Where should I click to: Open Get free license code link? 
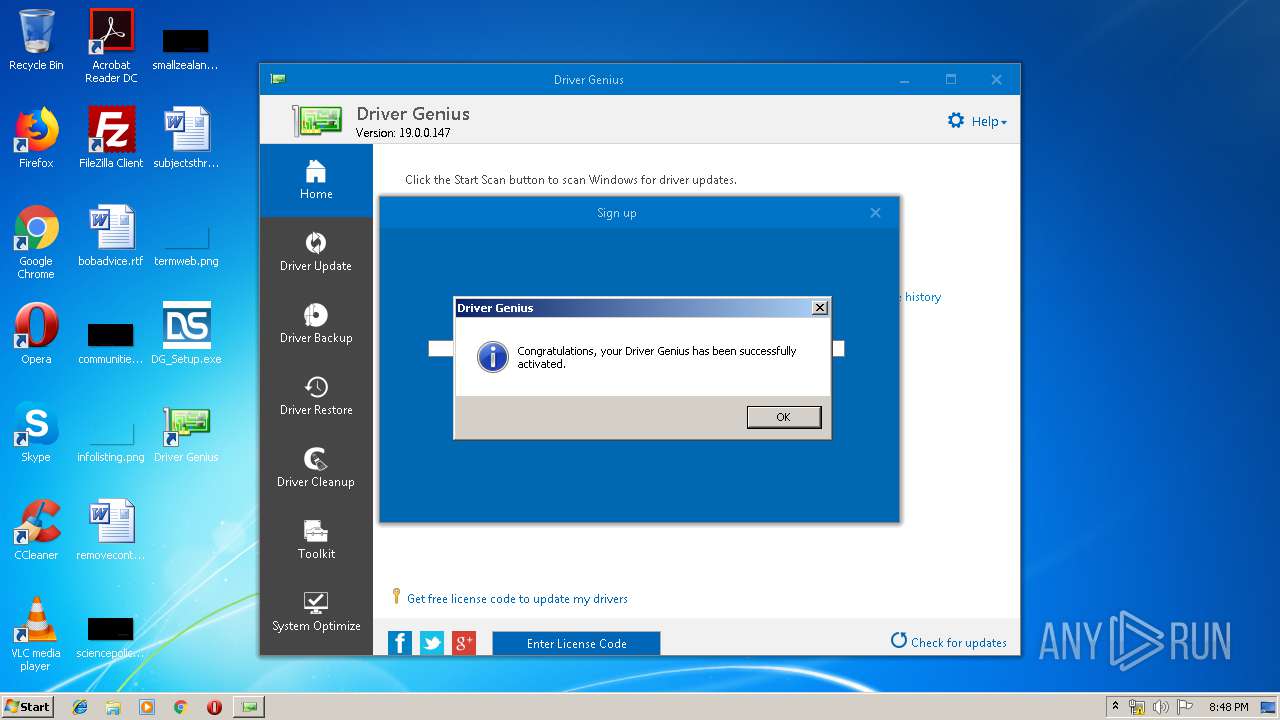pos(517,598)
